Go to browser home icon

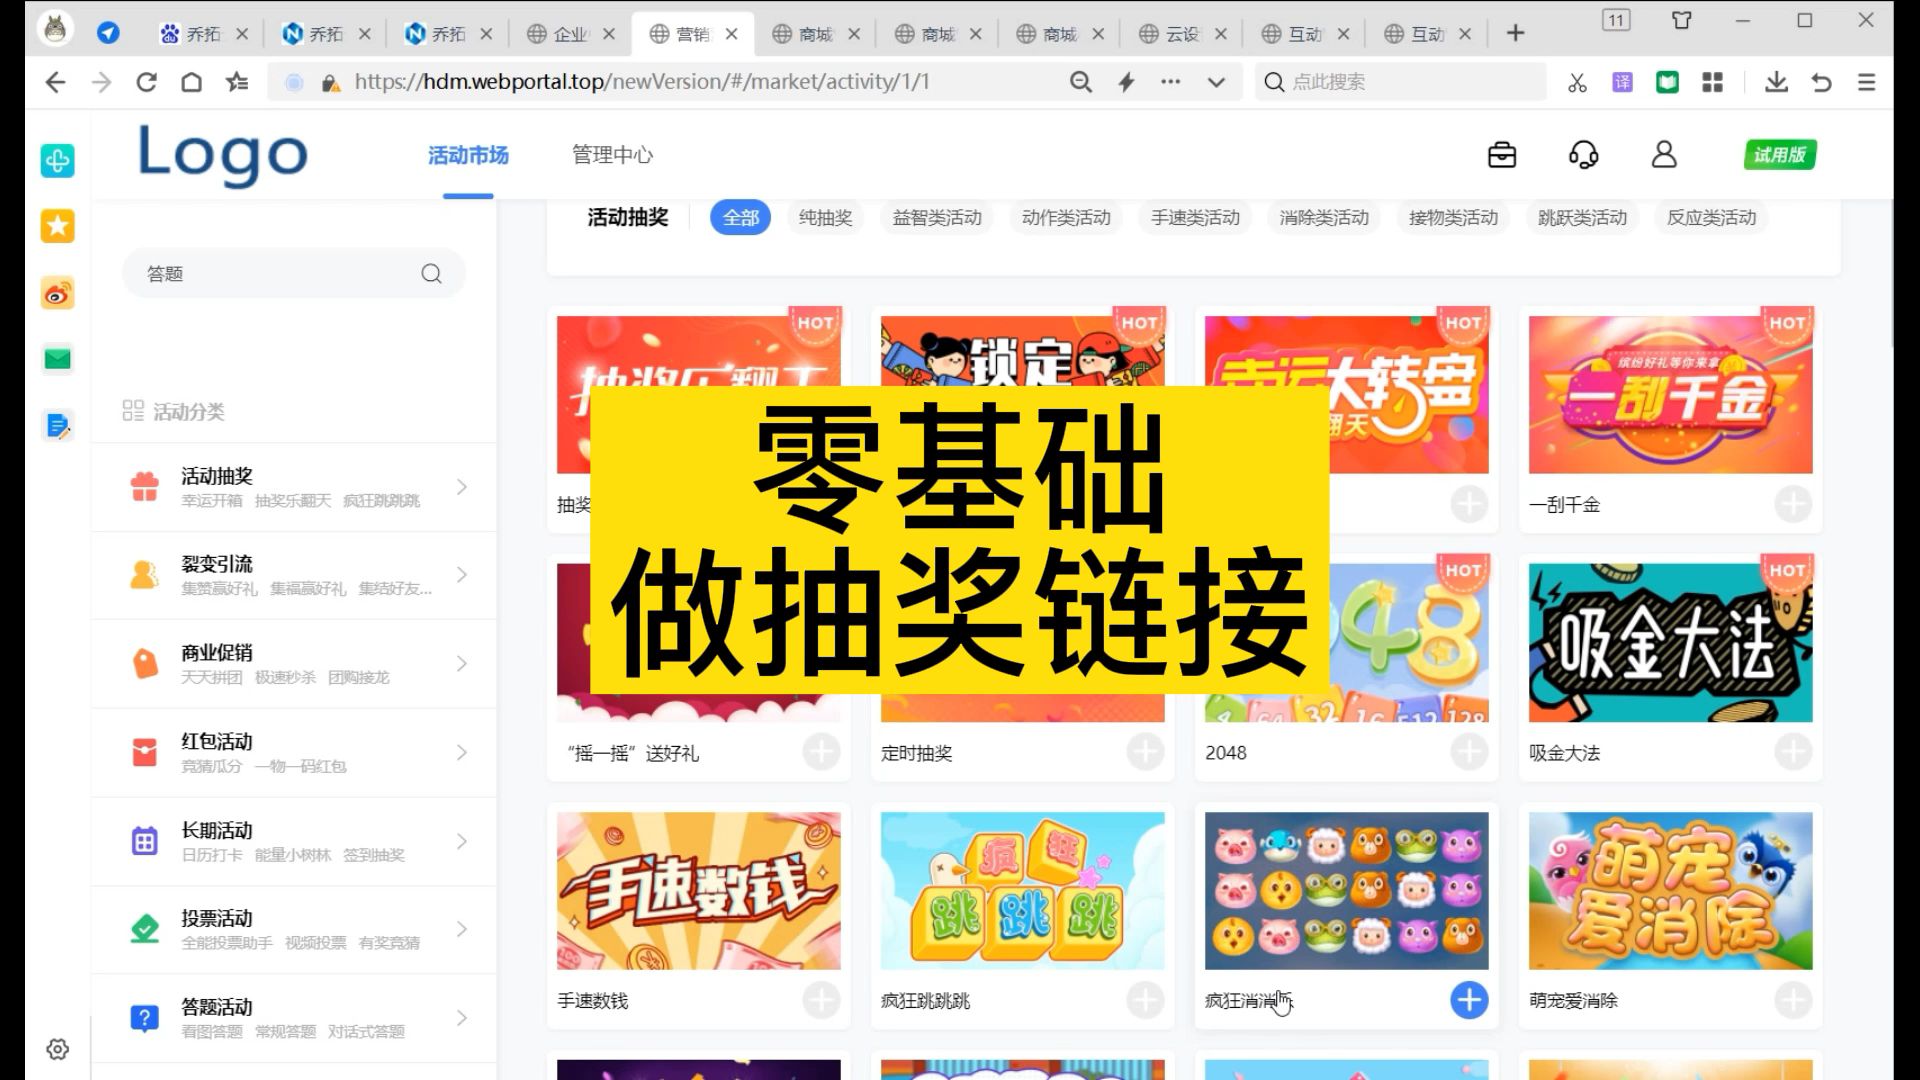tap(191, 82)
